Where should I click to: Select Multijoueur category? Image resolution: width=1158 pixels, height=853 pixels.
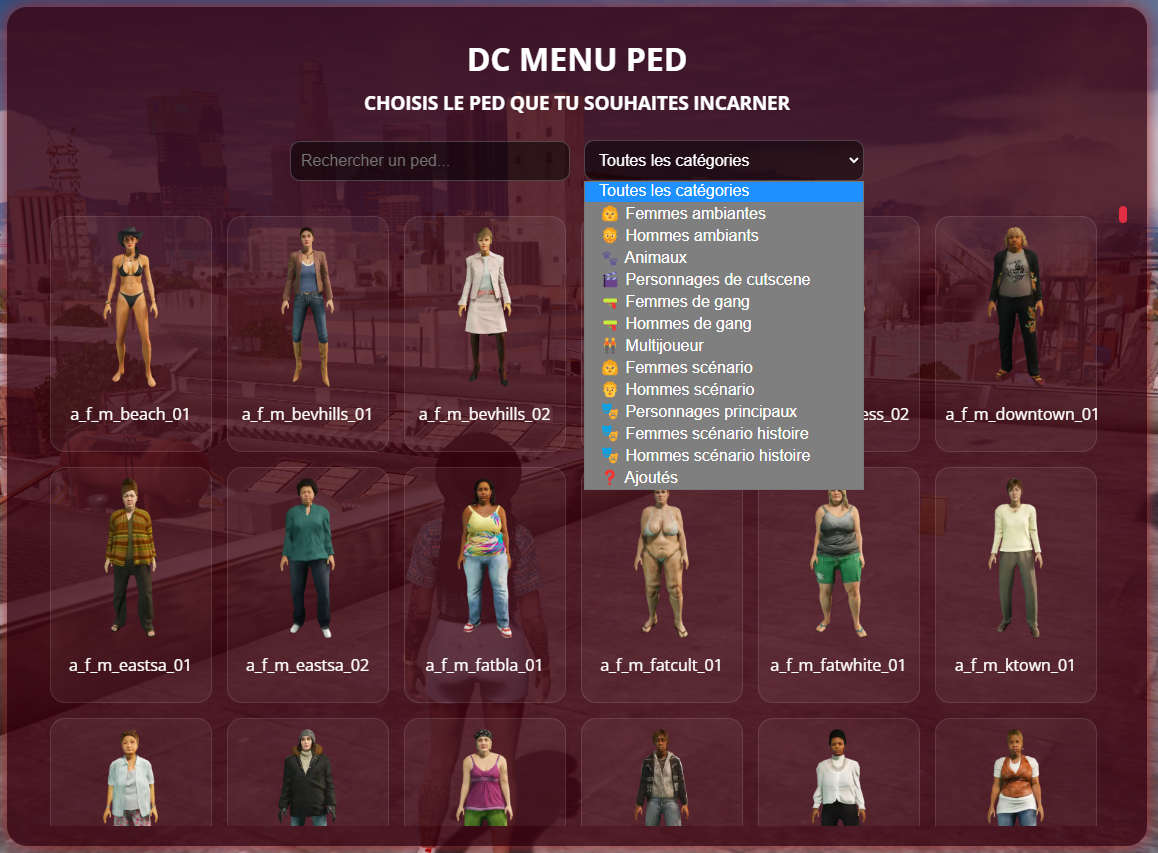point(724,346)
